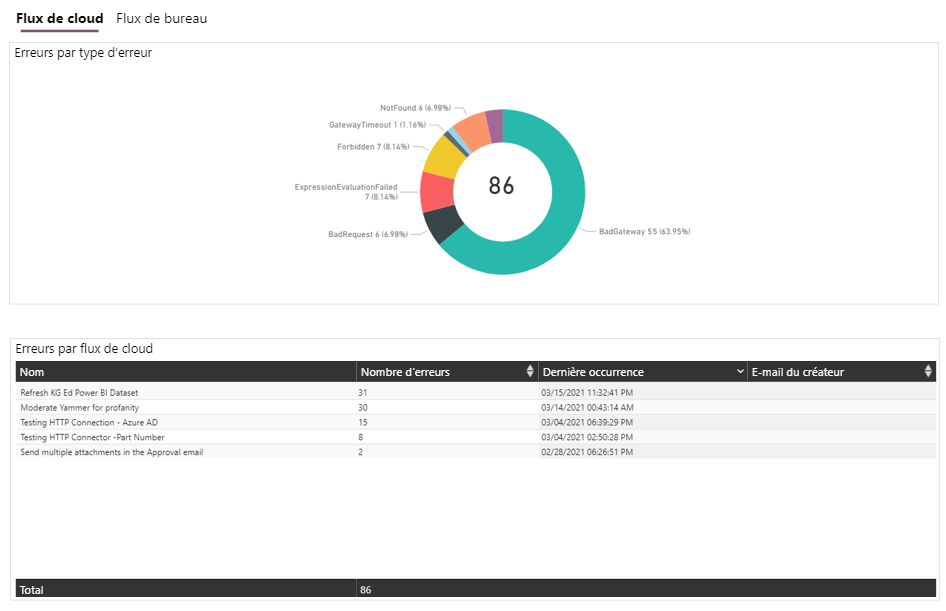Click the Erreurs par type d'erreur title
The height and width of the screenshot is (611, 946).
point(83,53)
